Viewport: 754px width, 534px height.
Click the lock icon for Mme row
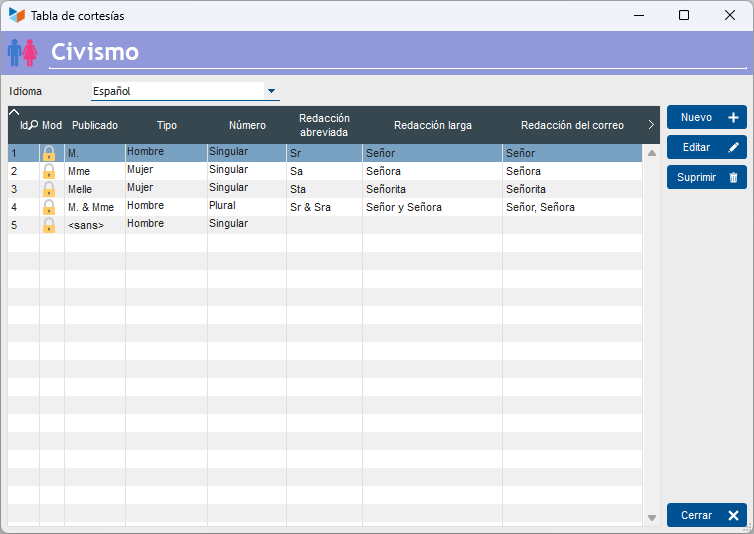[48, 171]
